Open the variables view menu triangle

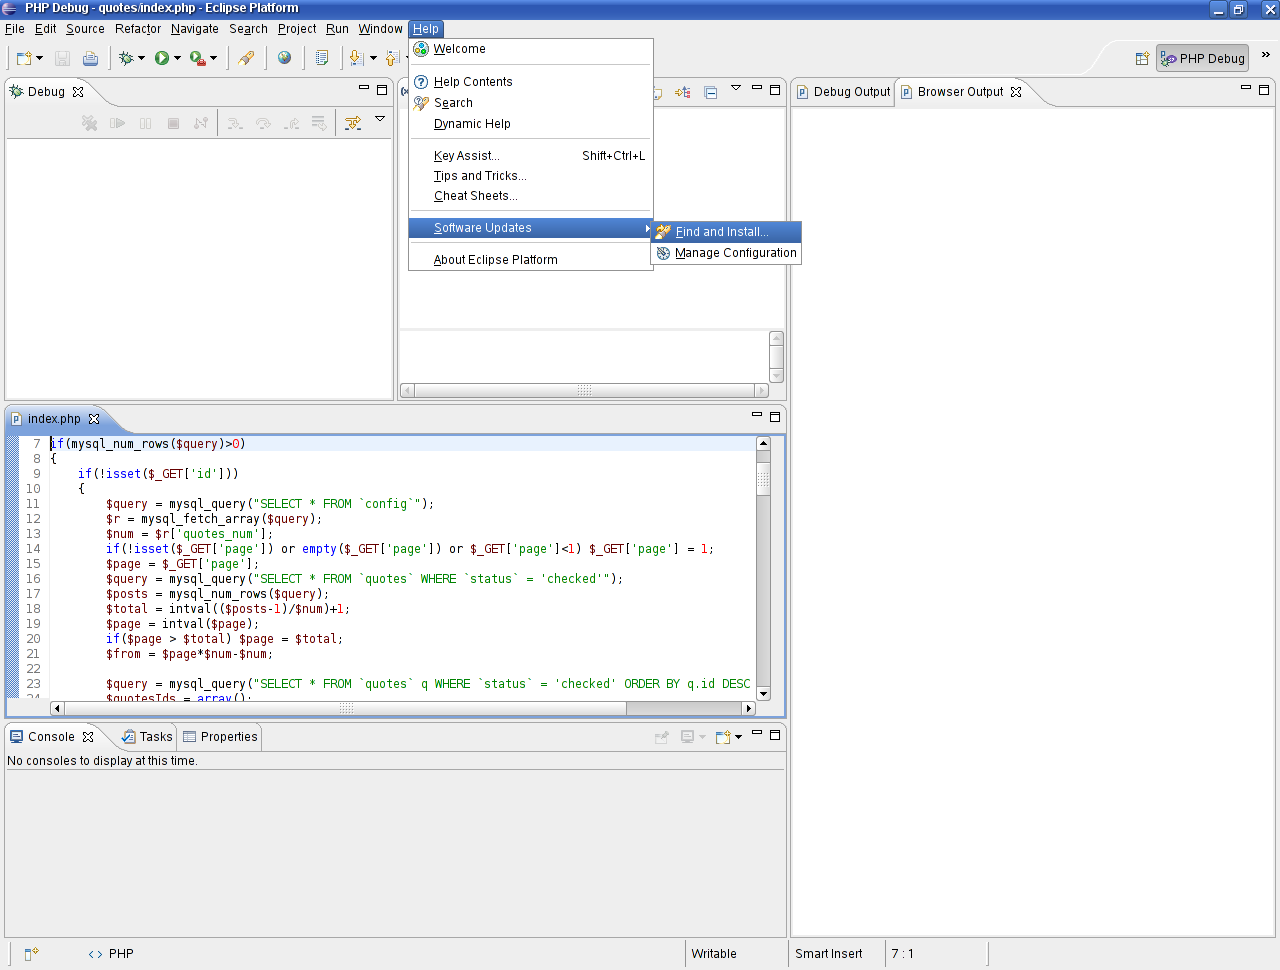736,88
